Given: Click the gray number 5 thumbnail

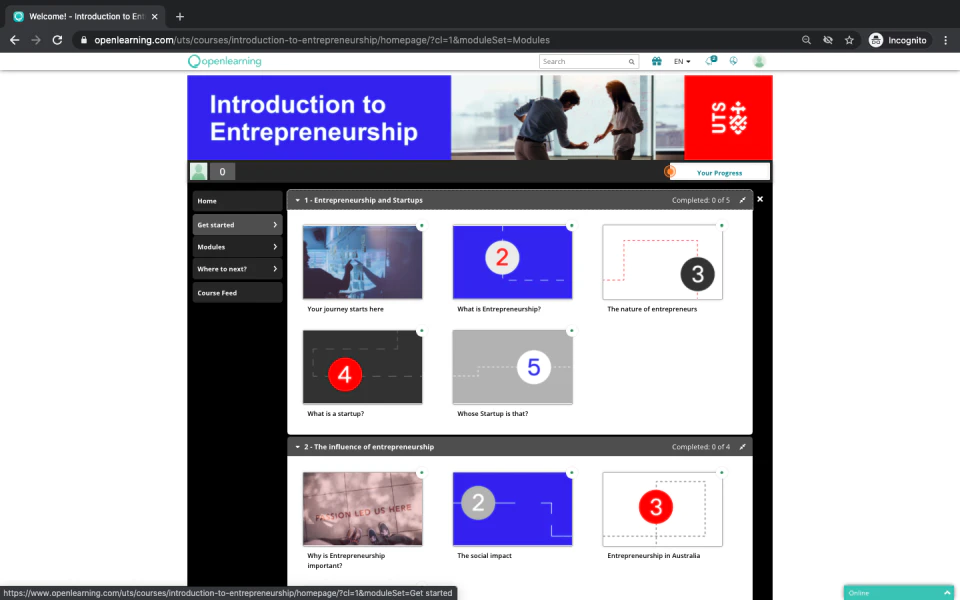Looking at the screenshot, I should click(x=512, y=367).
